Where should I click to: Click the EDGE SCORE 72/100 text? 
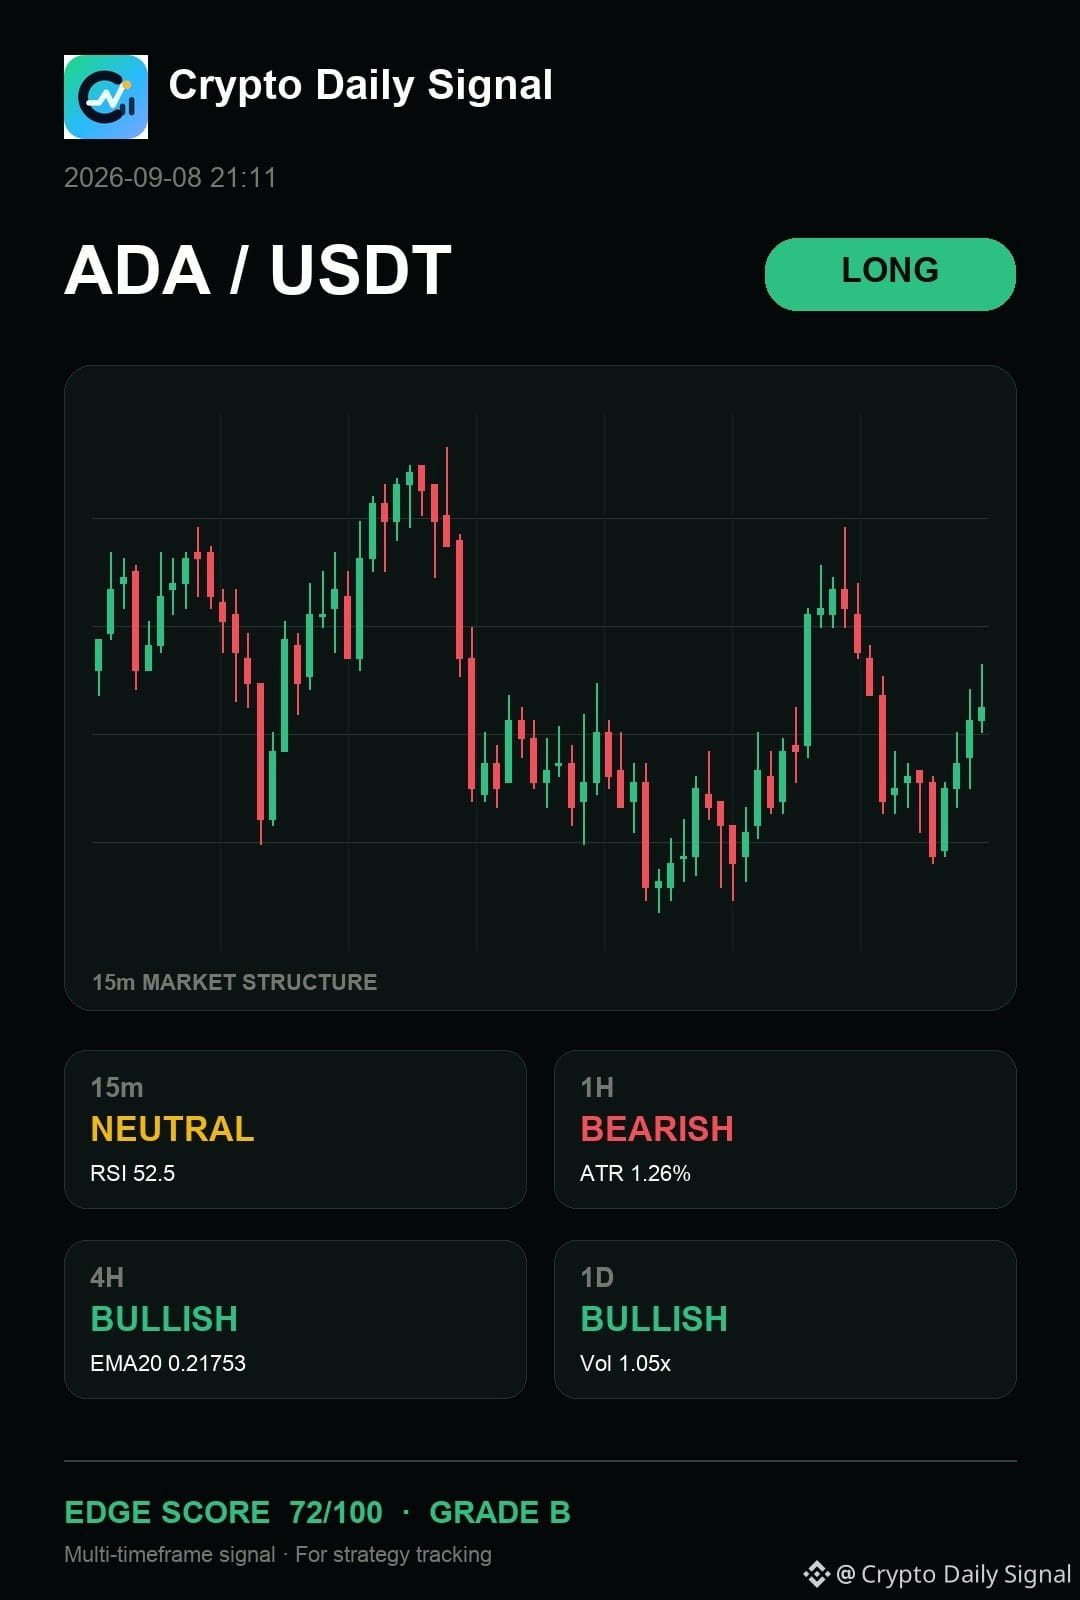(223, 1512)
